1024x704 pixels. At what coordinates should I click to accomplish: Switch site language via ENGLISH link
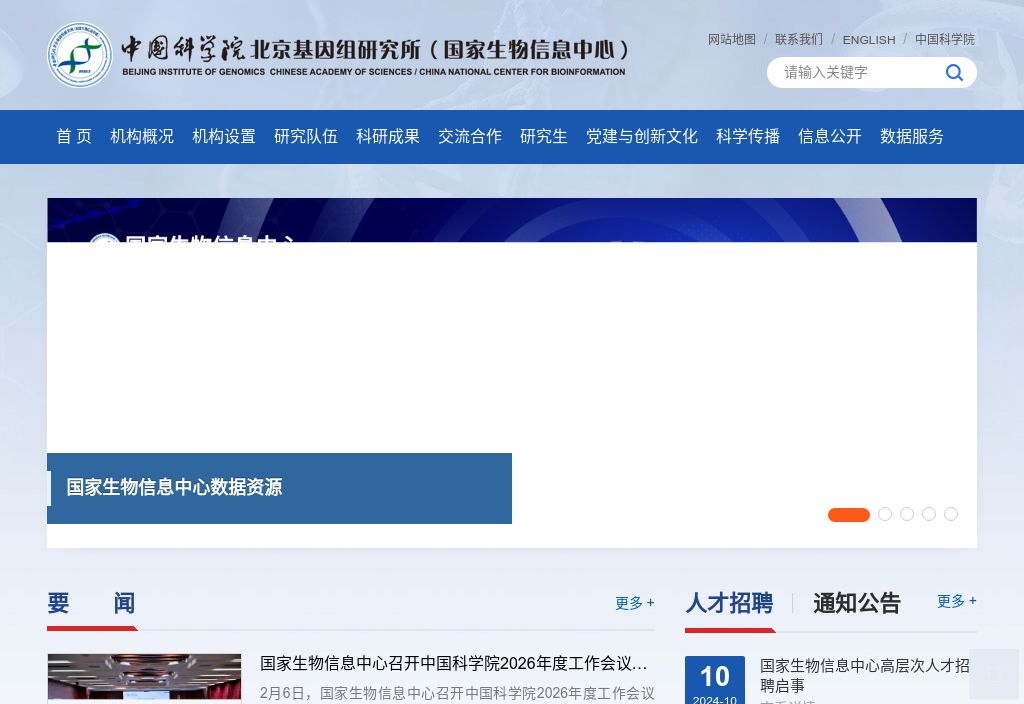[x=869, y=39]
